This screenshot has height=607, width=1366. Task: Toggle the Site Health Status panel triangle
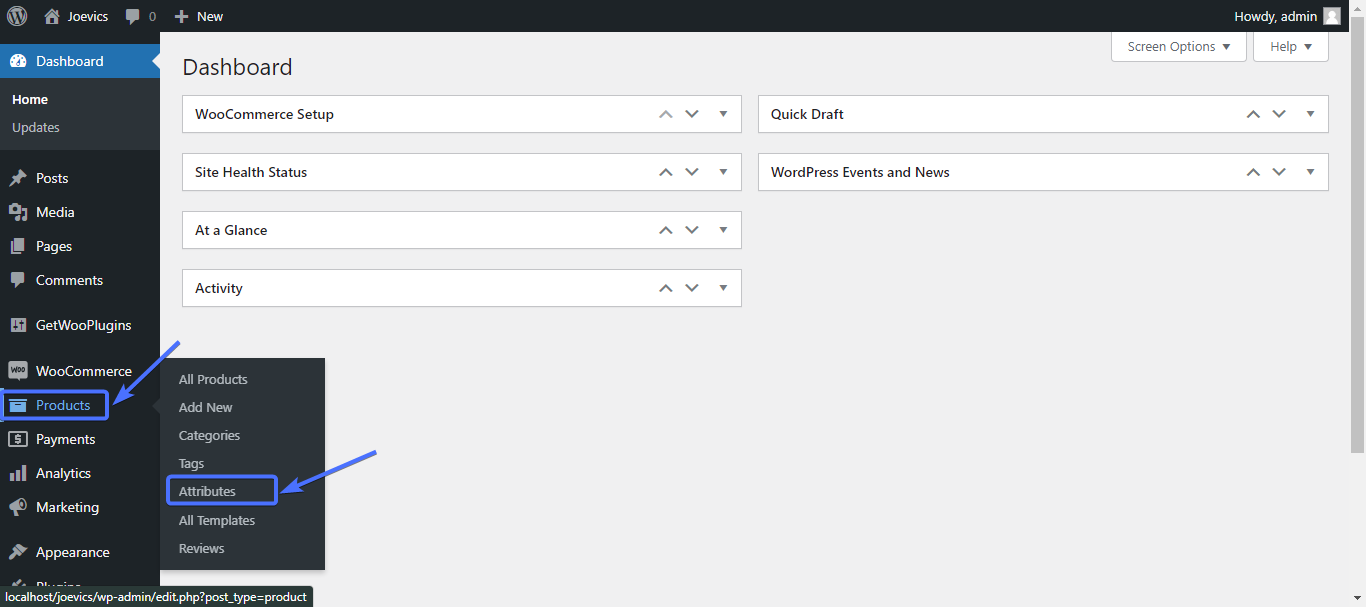723,172
